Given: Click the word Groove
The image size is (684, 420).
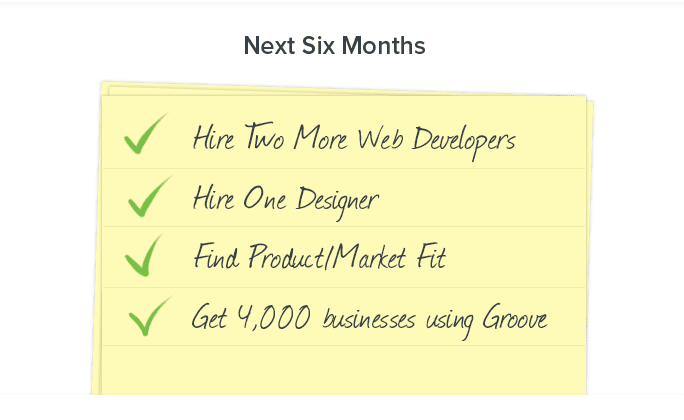Looking at the screenshot, I should (x=516, y=319).
